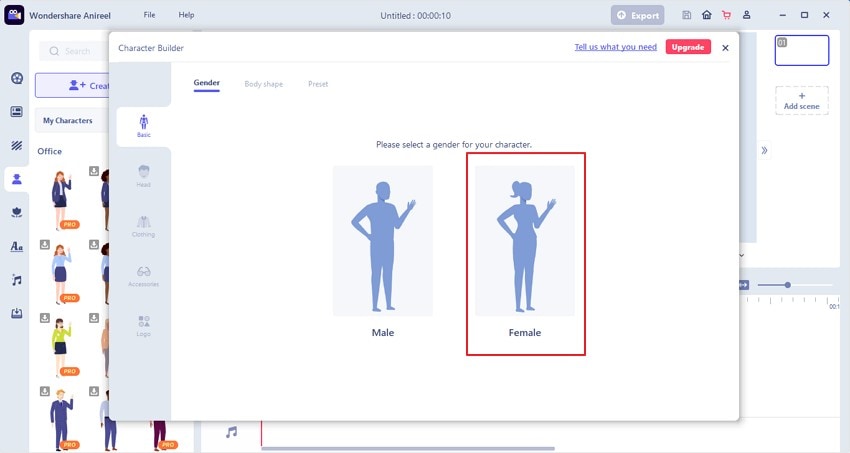This screenshot has width=850, height=453.
Task: Click the Wondershare Anireel app logo
Action: 14,15
